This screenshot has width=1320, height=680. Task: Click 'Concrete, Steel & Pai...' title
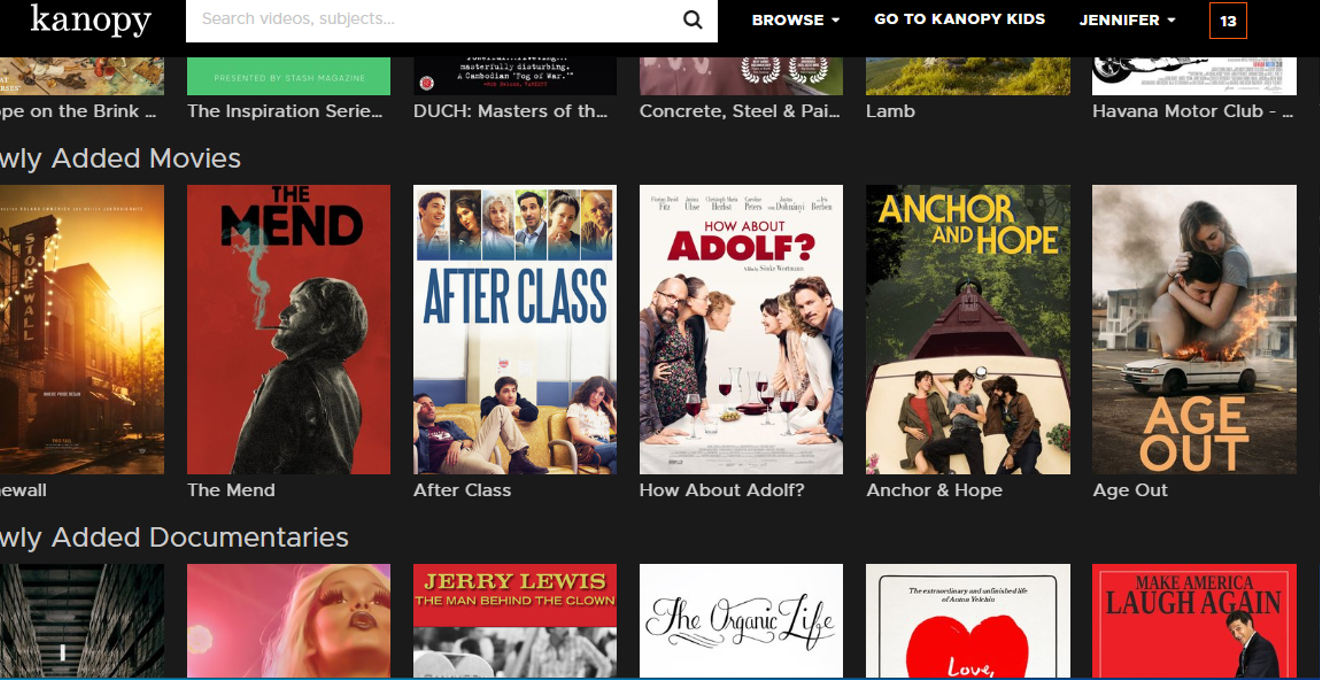740,111
